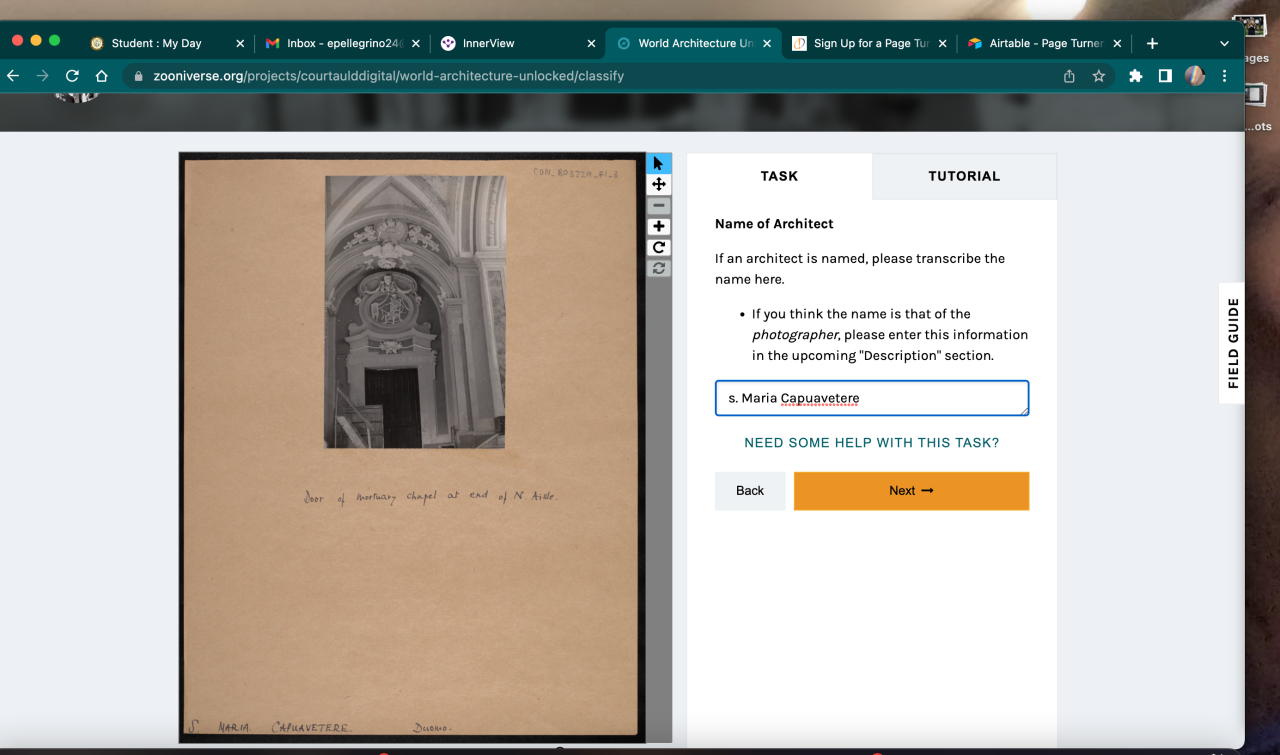Select the pan/move tool in image toolbar
This screenshot has height=755, width=1280.
coord(659,184)
